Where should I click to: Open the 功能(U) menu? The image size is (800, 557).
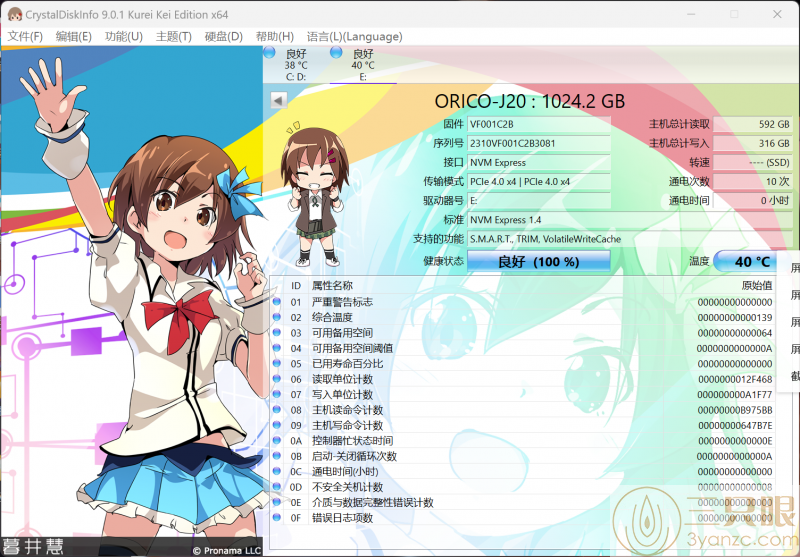point(123,37)
